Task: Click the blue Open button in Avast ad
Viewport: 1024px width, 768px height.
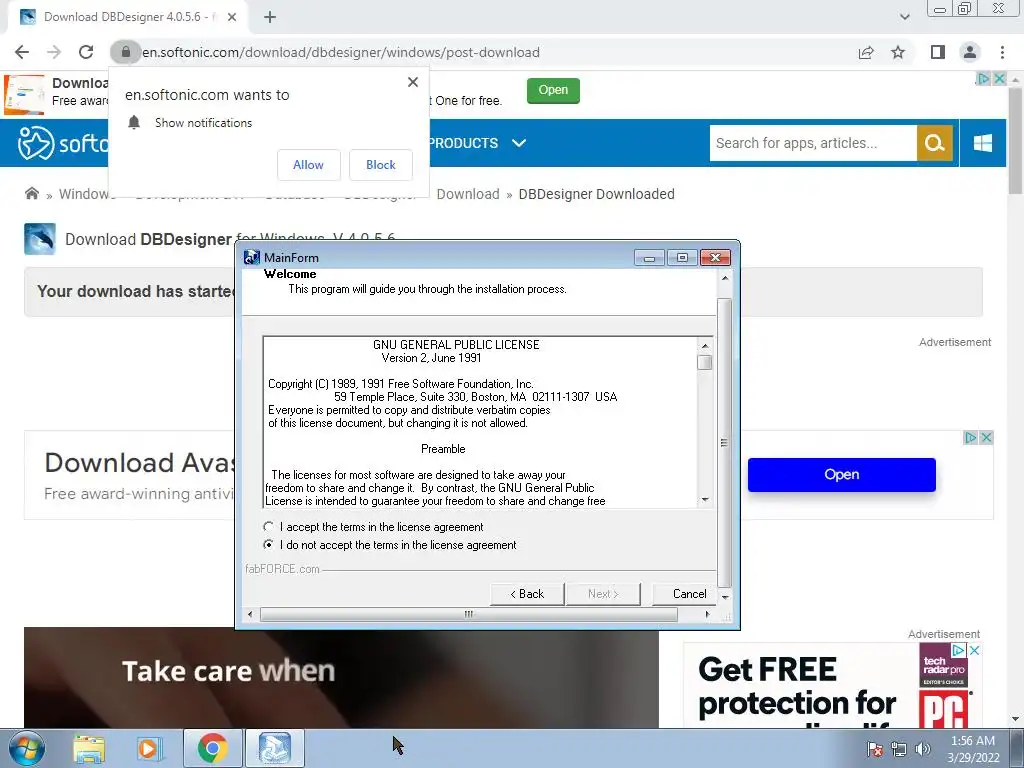Action: click(x=841, y=475)
